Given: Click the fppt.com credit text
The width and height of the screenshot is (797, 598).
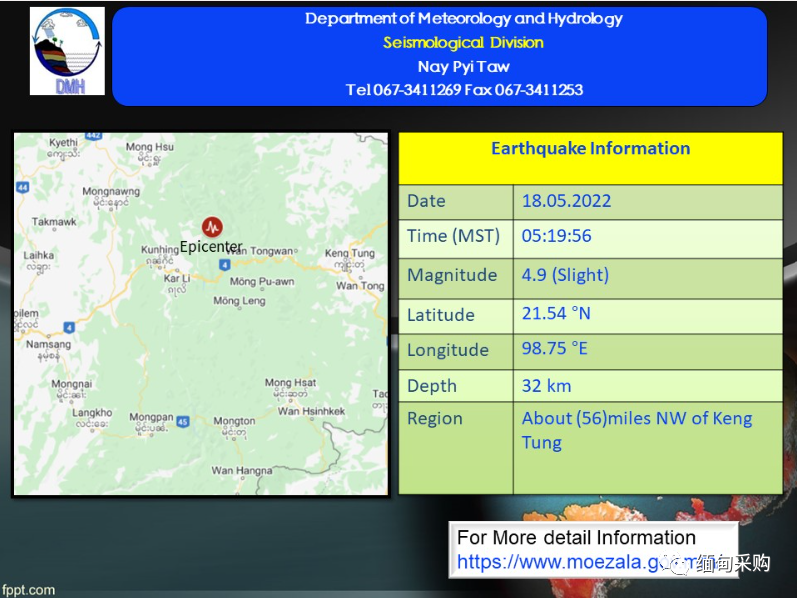Looking at the screenshot, I should 28,590.
